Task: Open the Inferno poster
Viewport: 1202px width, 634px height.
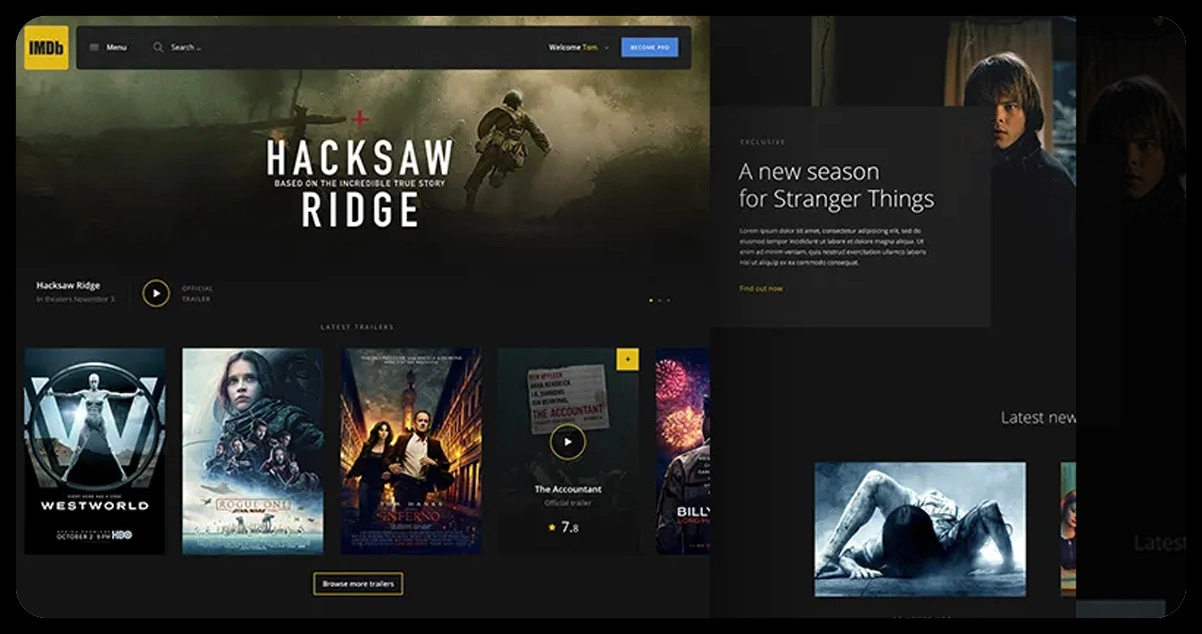Action: click(410, 450)
